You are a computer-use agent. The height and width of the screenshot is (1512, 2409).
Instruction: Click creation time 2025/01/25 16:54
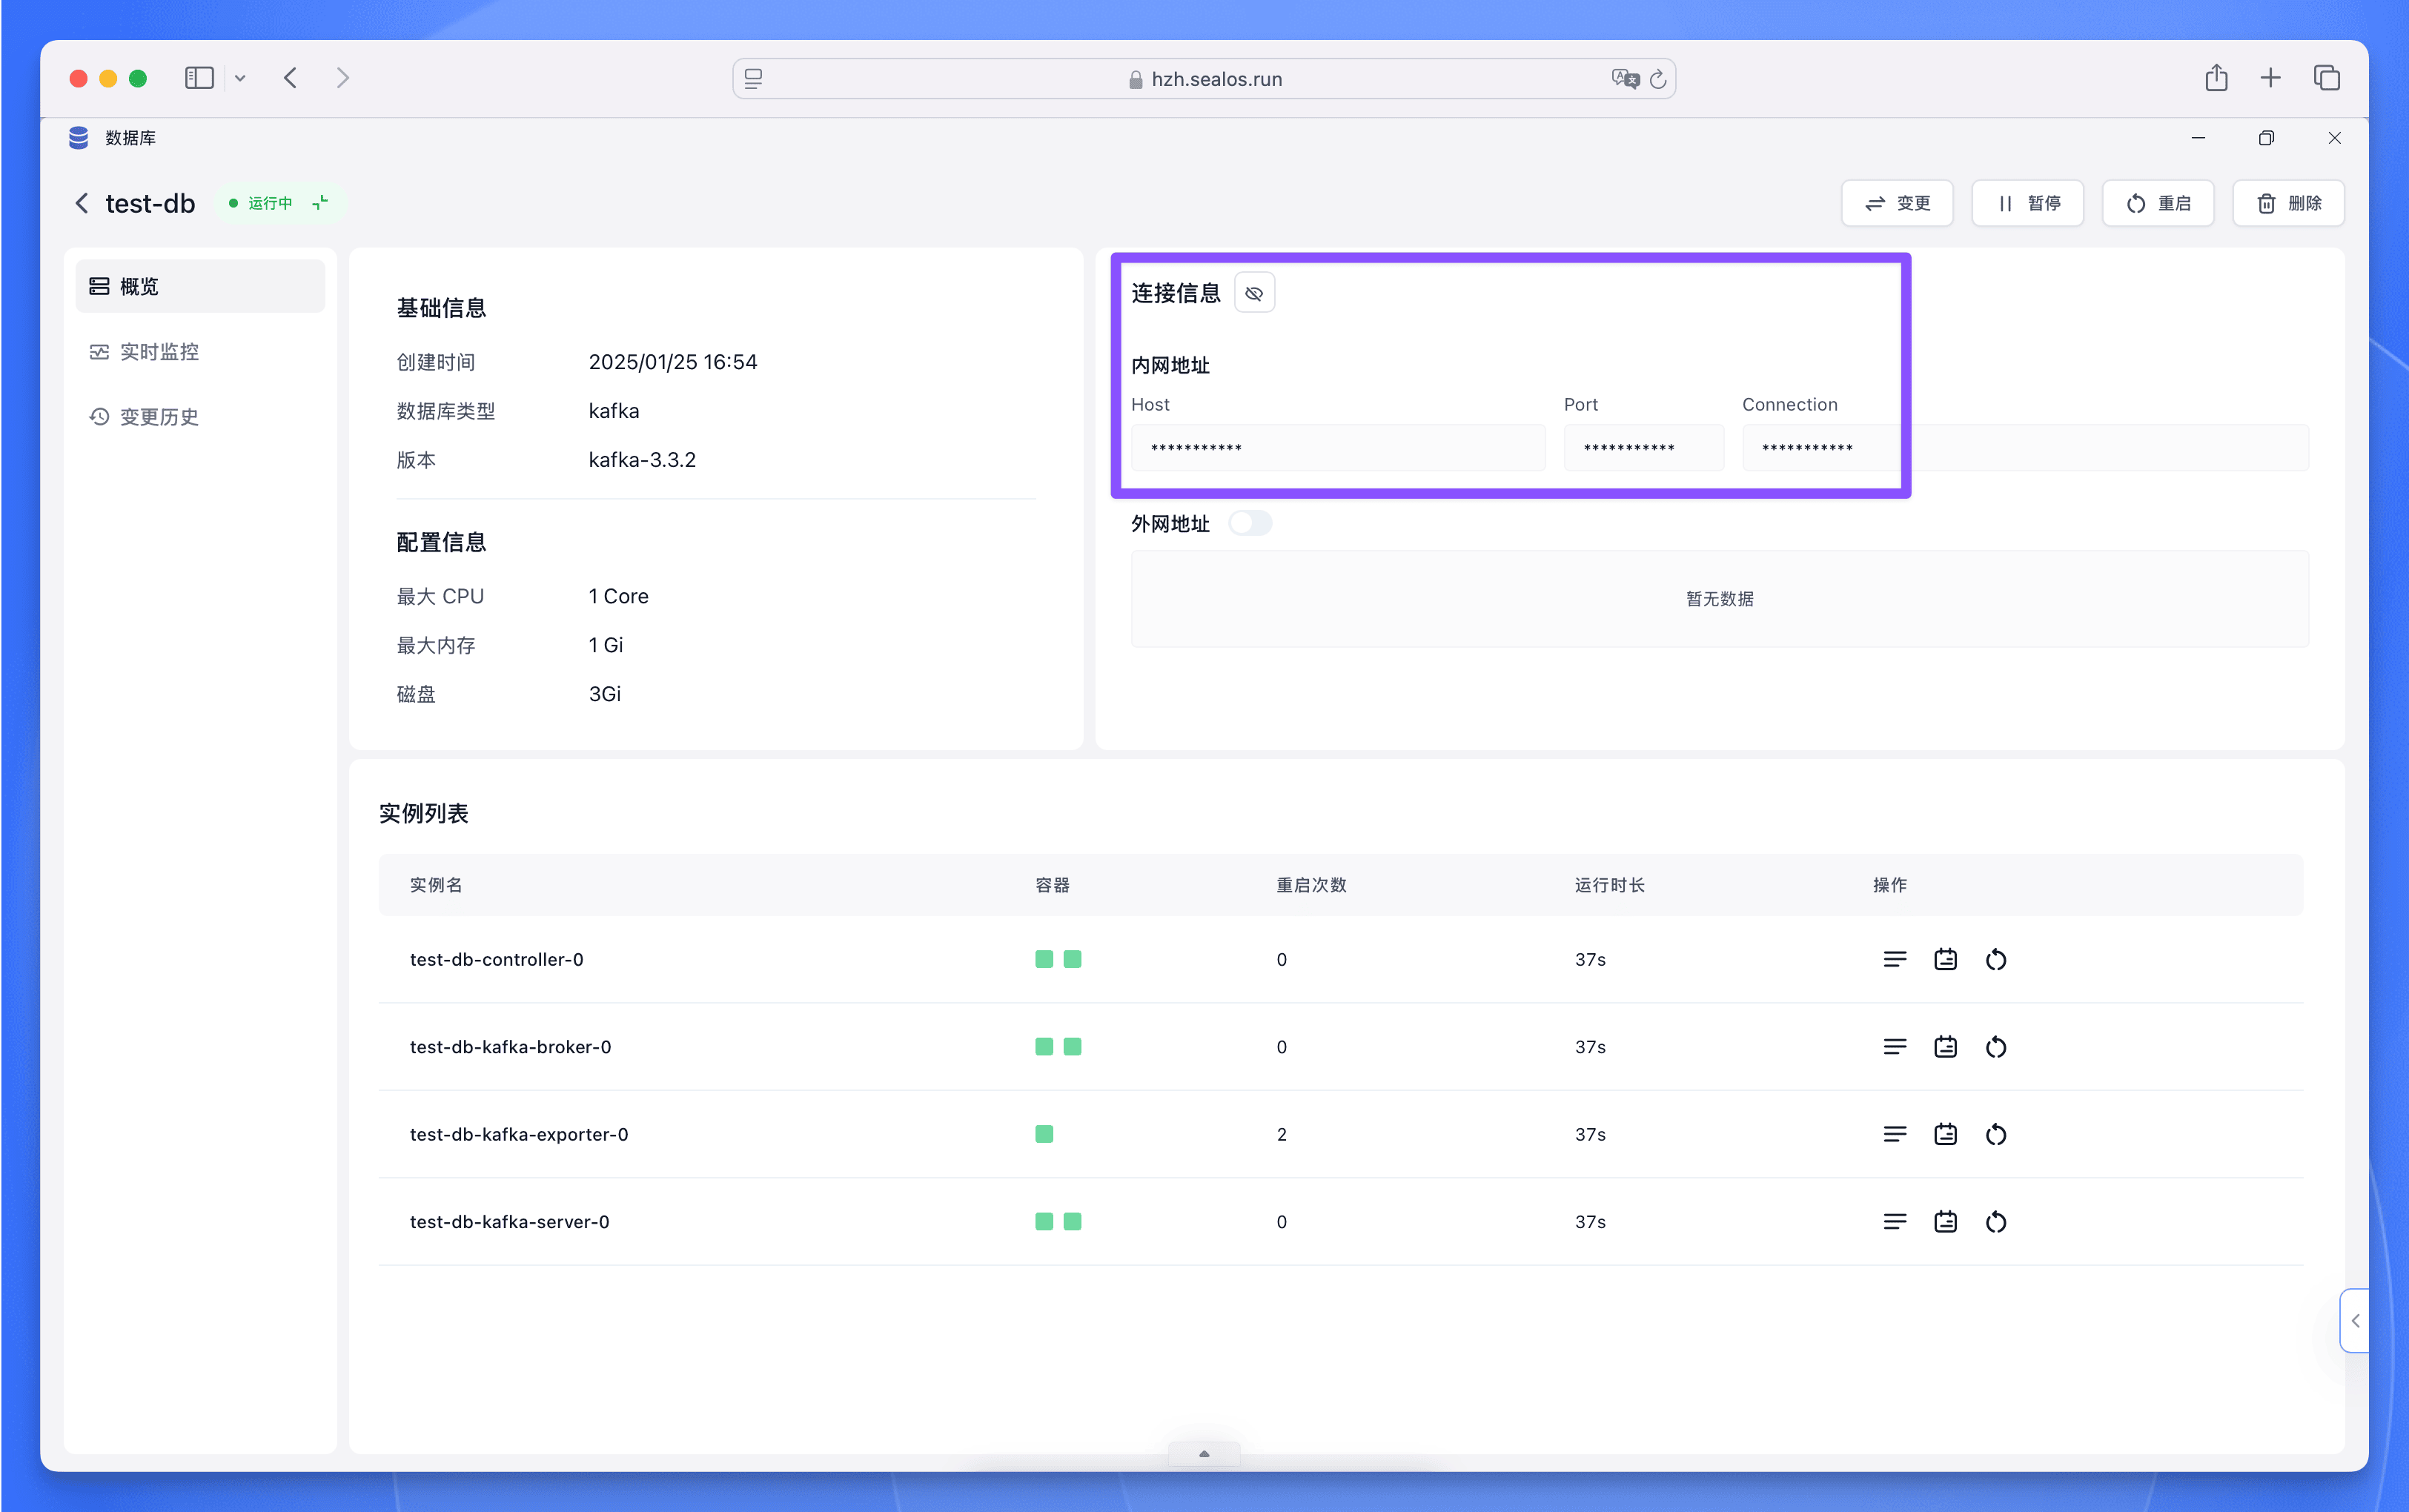(673, 362)
